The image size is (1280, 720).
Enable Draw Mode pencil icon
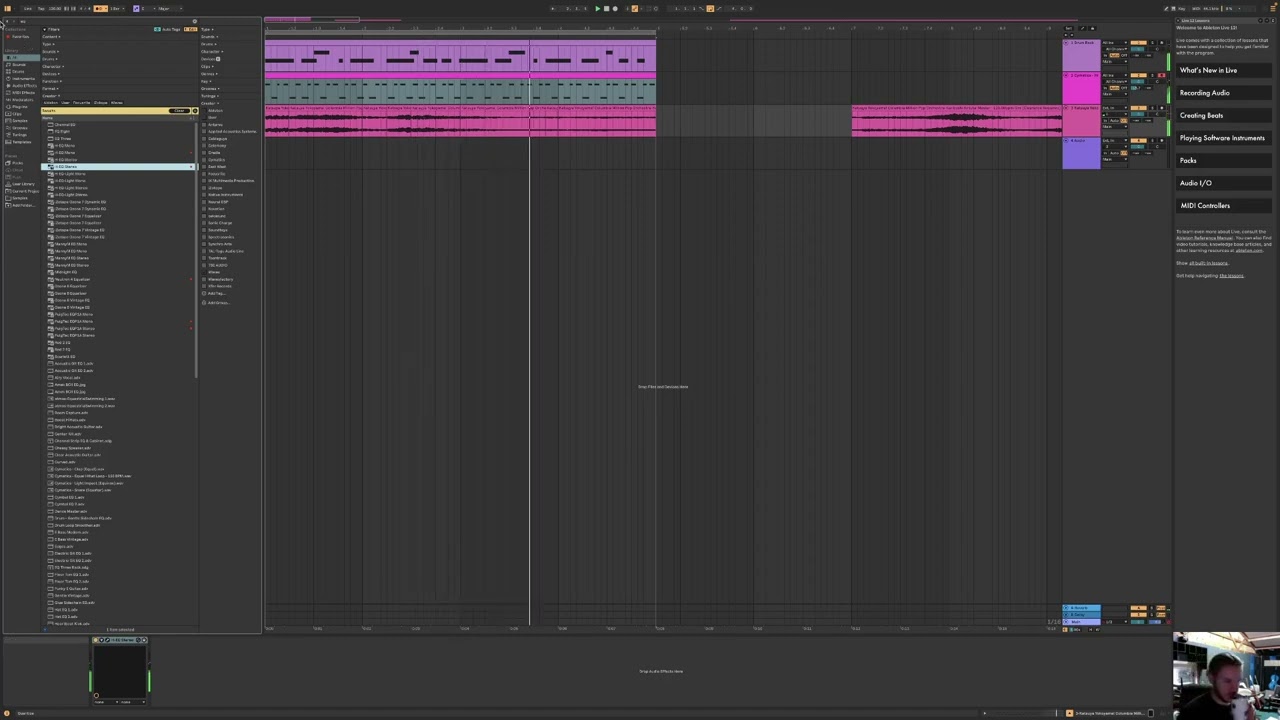click(x=1166, y=9)
